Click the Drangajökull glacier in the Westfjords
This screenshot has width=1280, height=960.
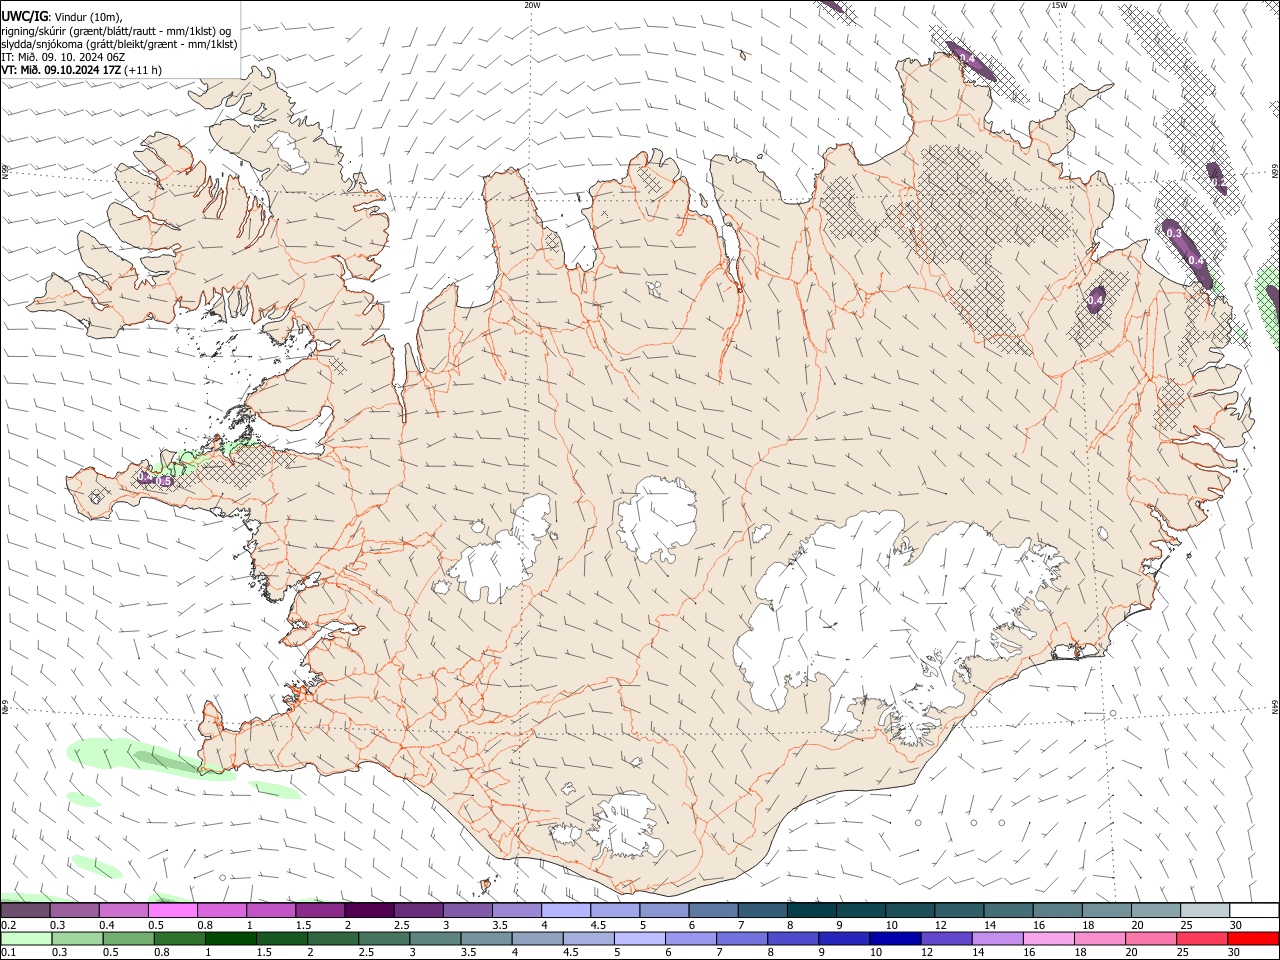tap(290, 151)
